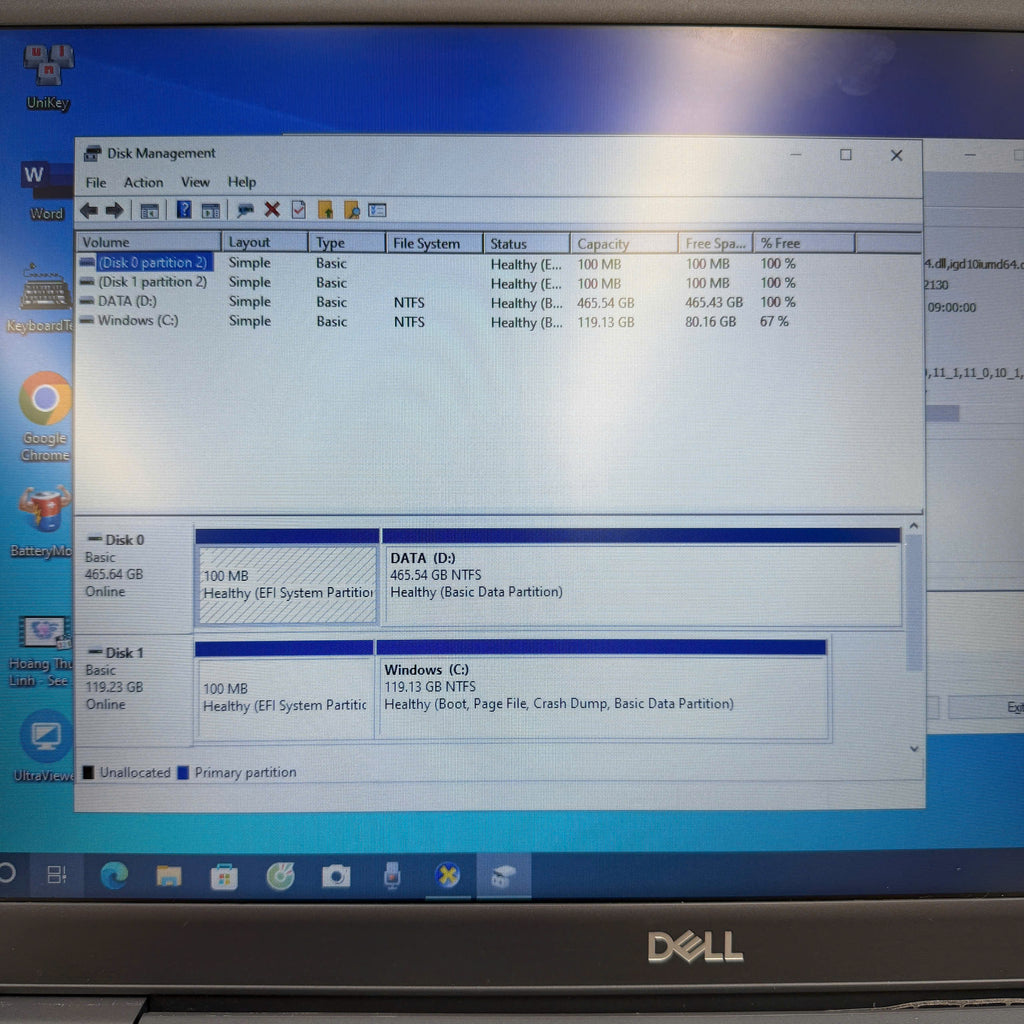Open File Explorer from the taskbar
Viewport: 1024px width, 1024px height.
pyautogui.click(x=169, y=877)
